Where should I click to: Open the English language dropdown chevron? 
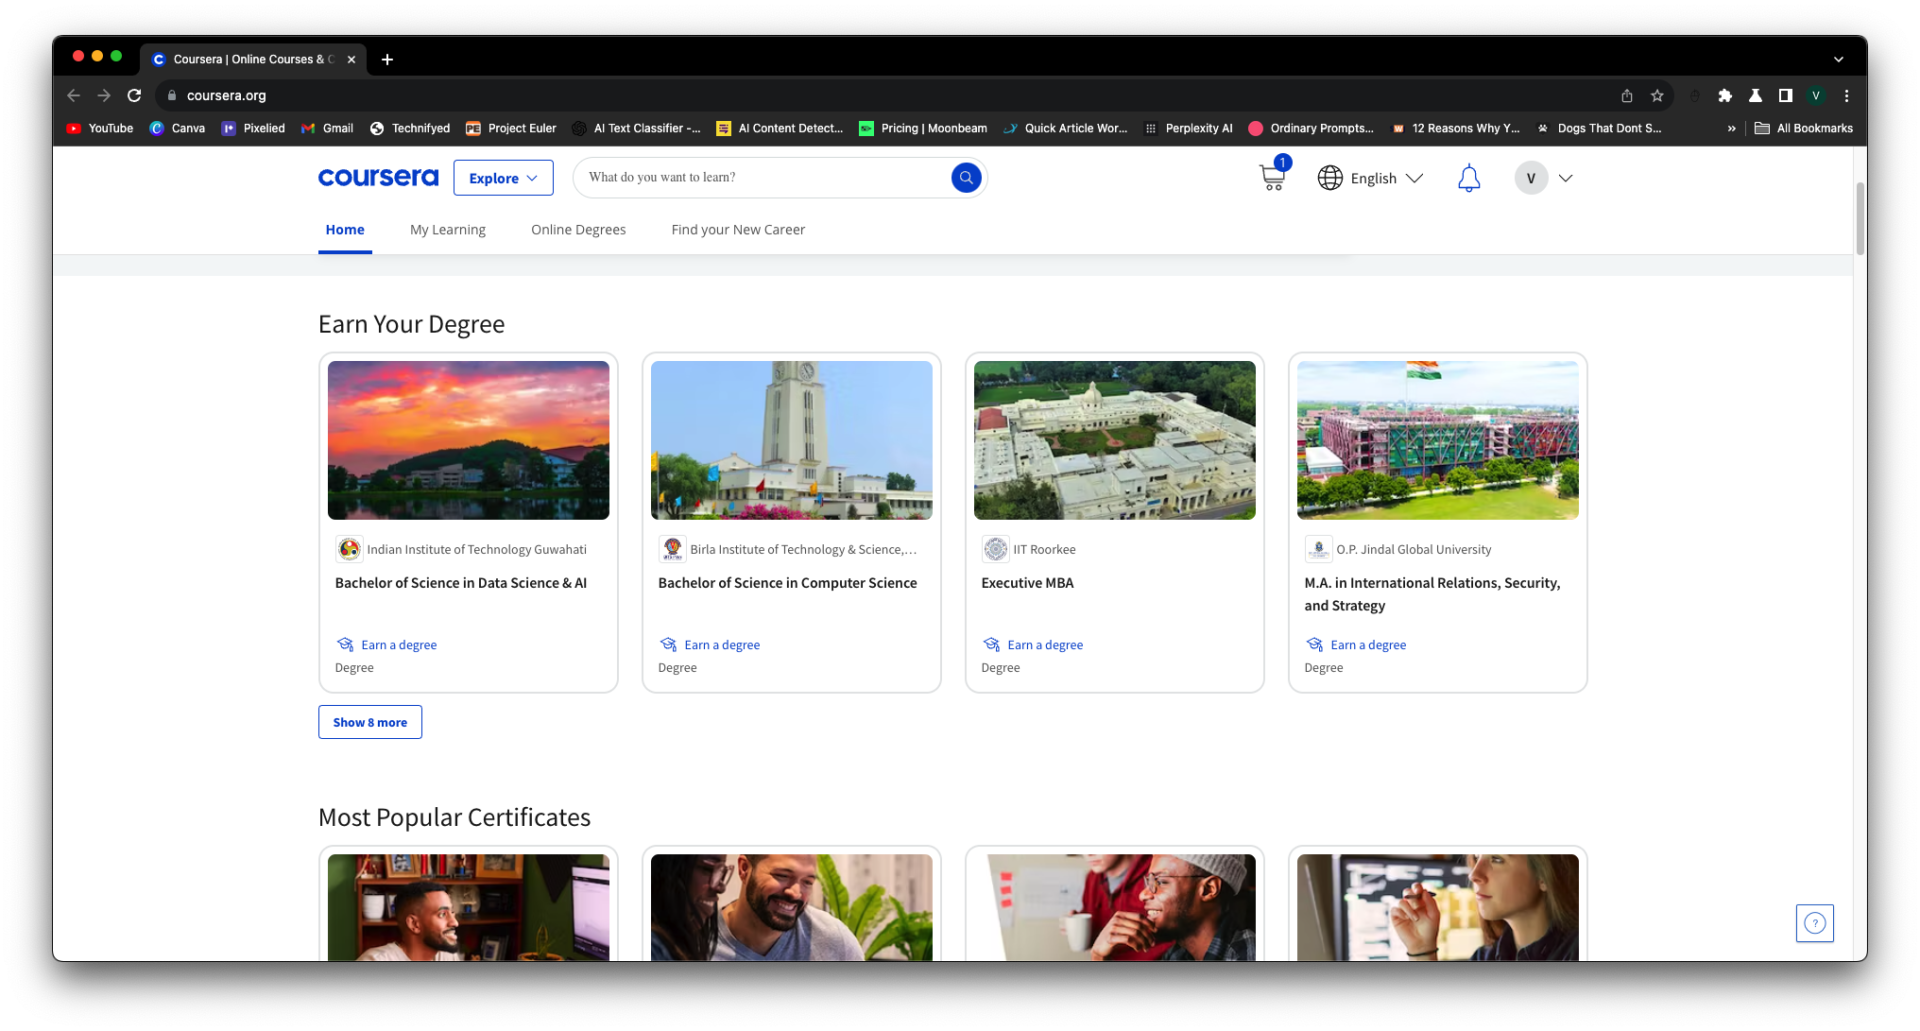click(1414, 178)
